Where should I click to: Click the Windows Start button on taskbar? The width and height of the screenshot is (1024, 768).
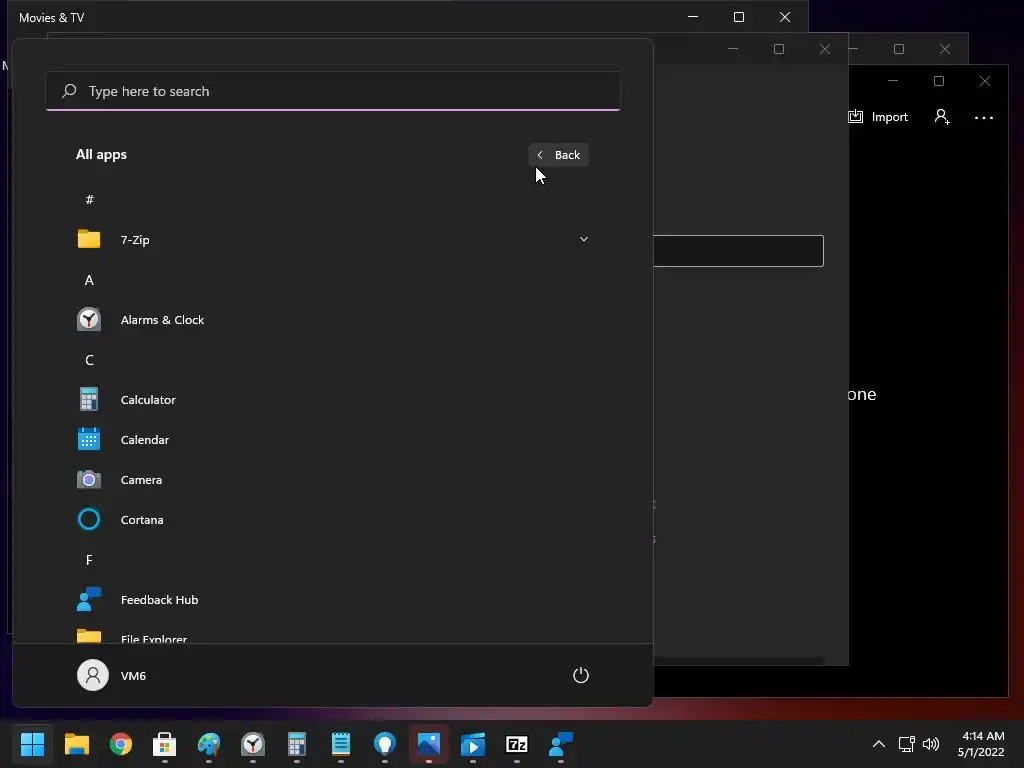click(x=33, y=744)
